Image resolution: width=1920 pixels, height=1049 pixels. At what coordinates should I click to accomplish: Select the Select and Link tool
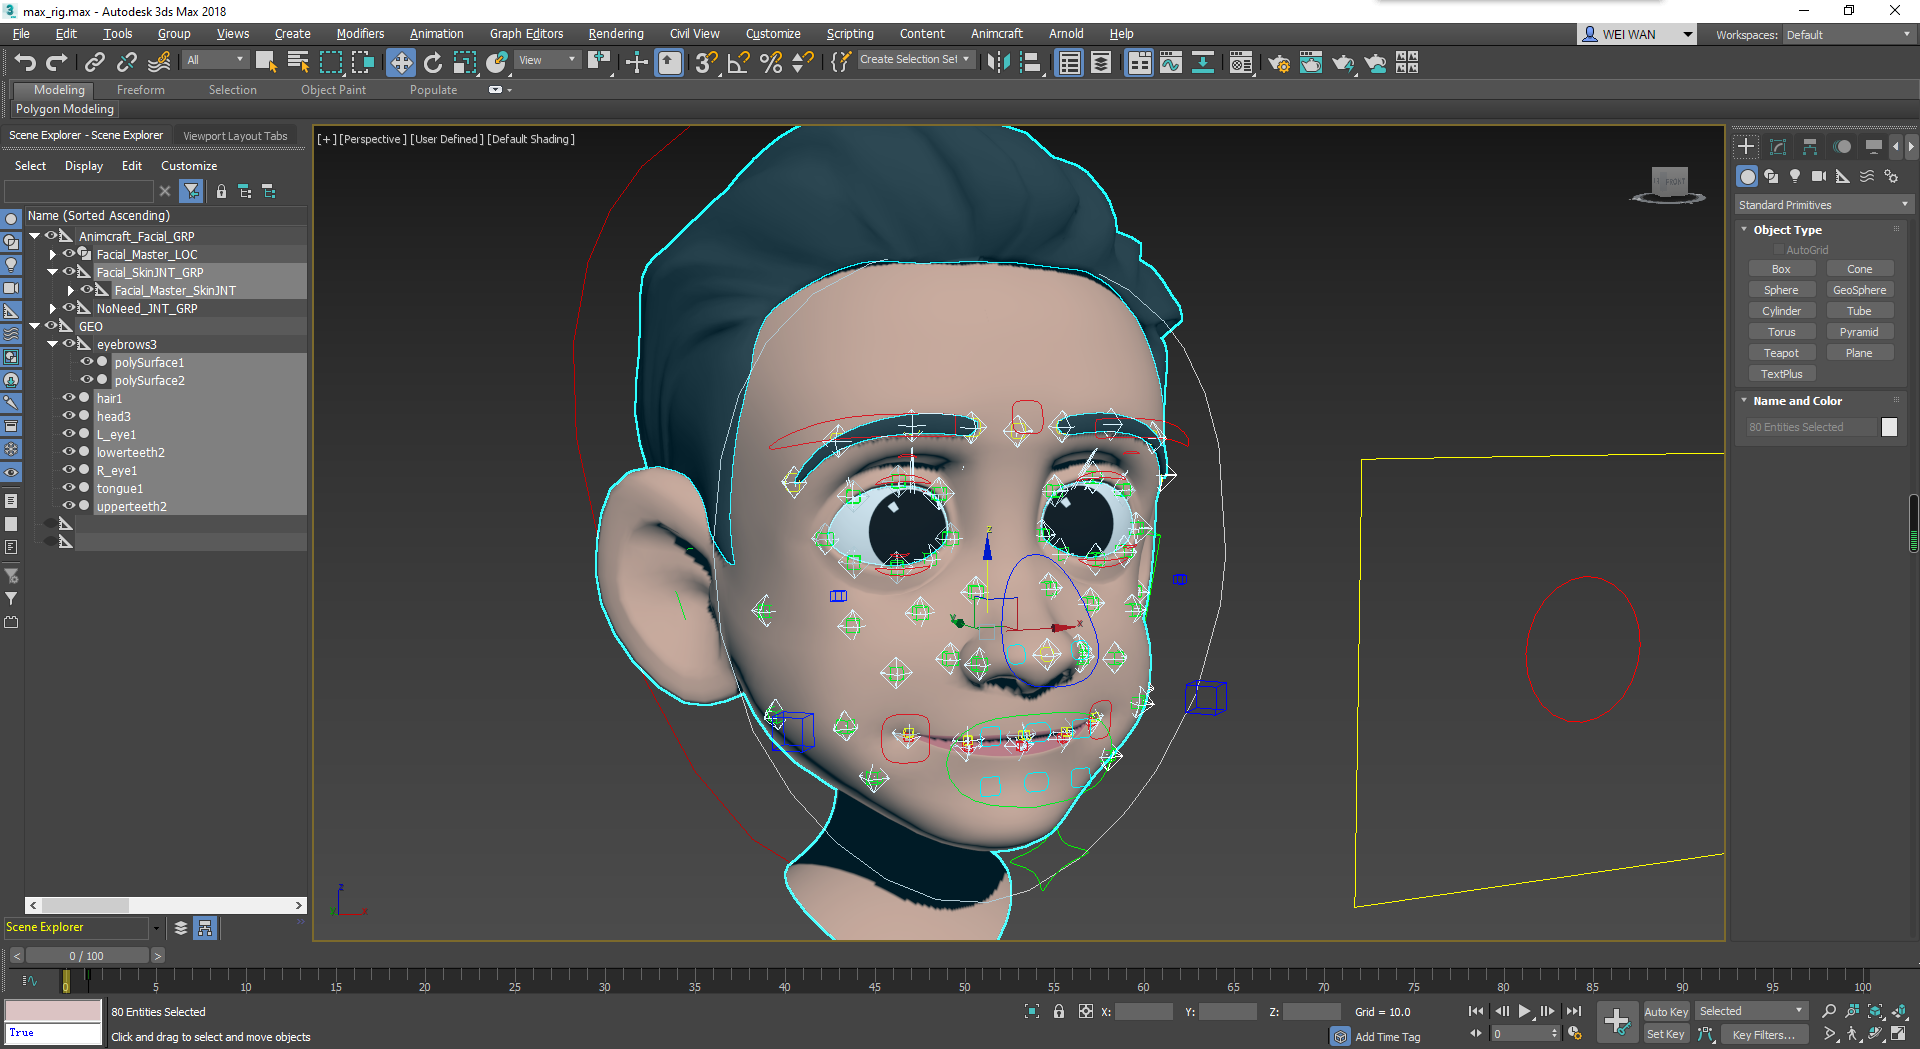pyautogui.click(x=94, y=63)
